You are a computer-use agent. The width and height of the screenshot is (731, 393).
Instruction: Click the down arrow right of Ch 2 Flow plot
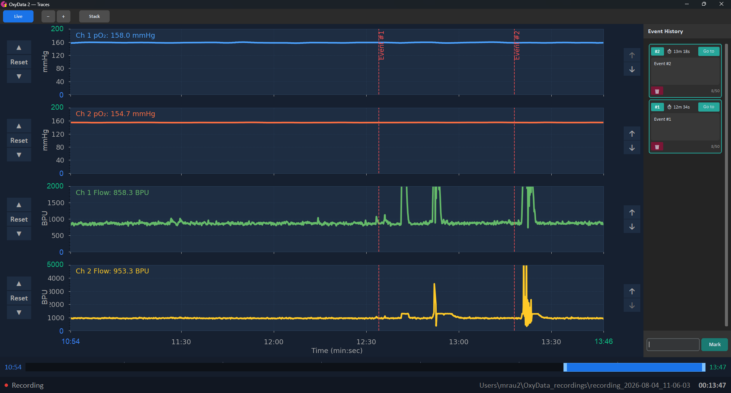click(x=632, y=305)
